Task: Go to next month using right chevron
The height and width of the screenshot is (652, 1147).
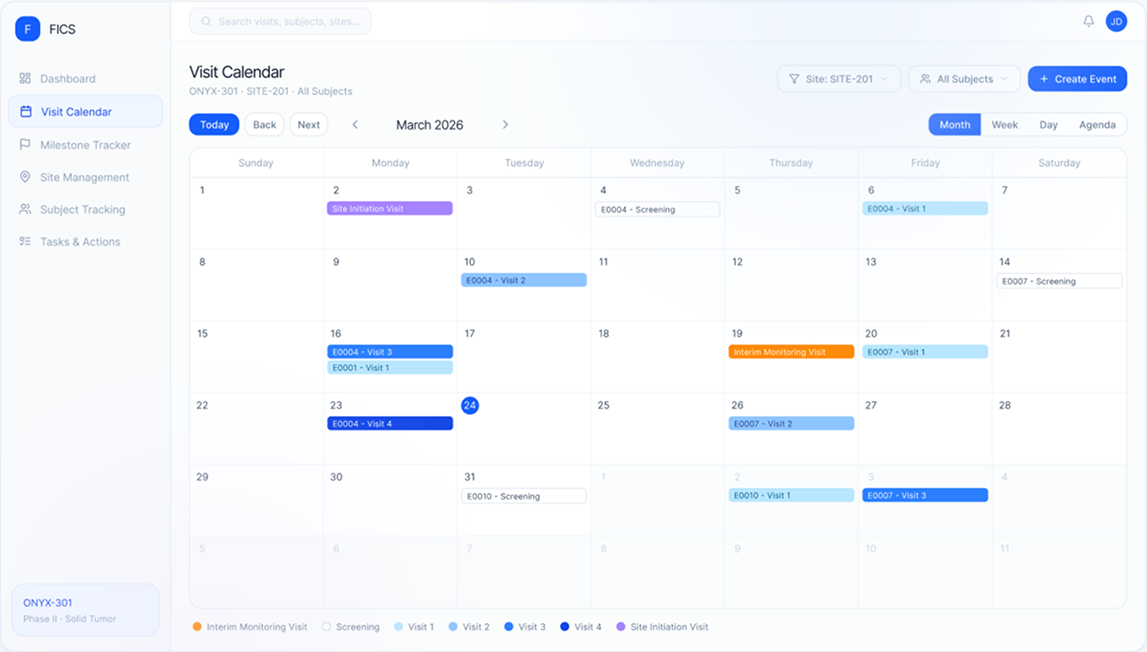Action: pos(505,124)
